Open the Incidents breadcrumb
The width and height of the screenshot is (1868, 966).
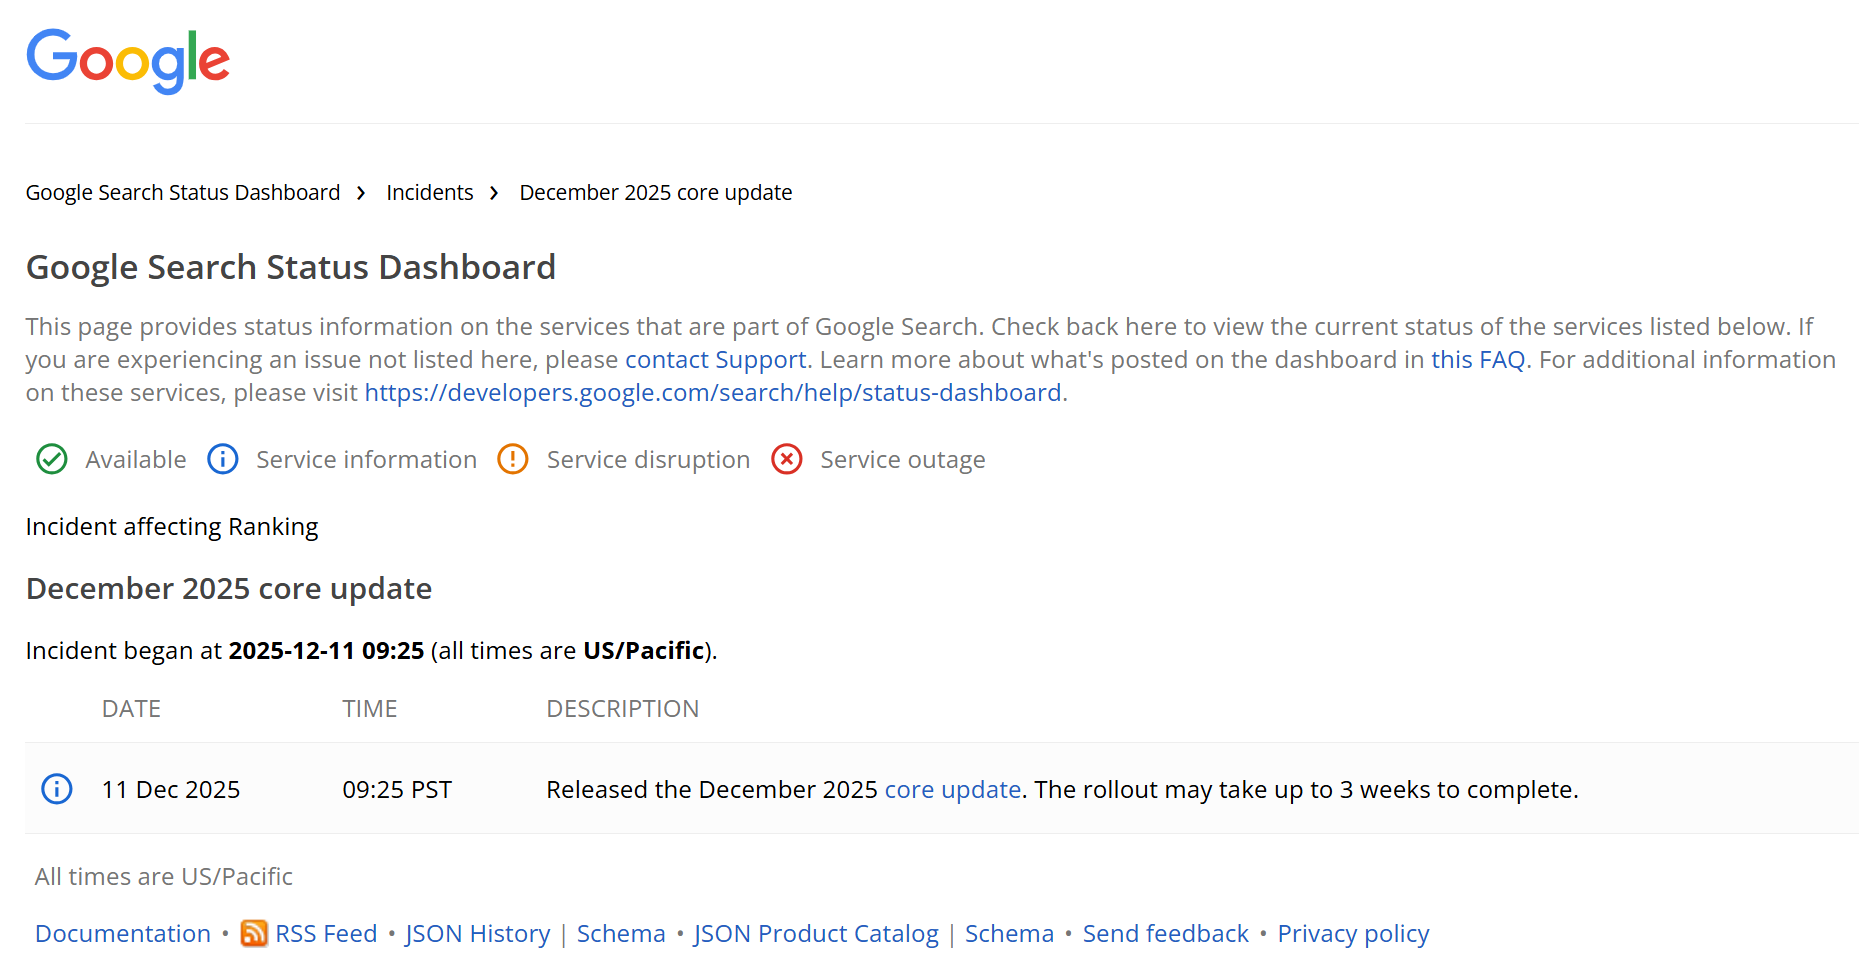429,192
